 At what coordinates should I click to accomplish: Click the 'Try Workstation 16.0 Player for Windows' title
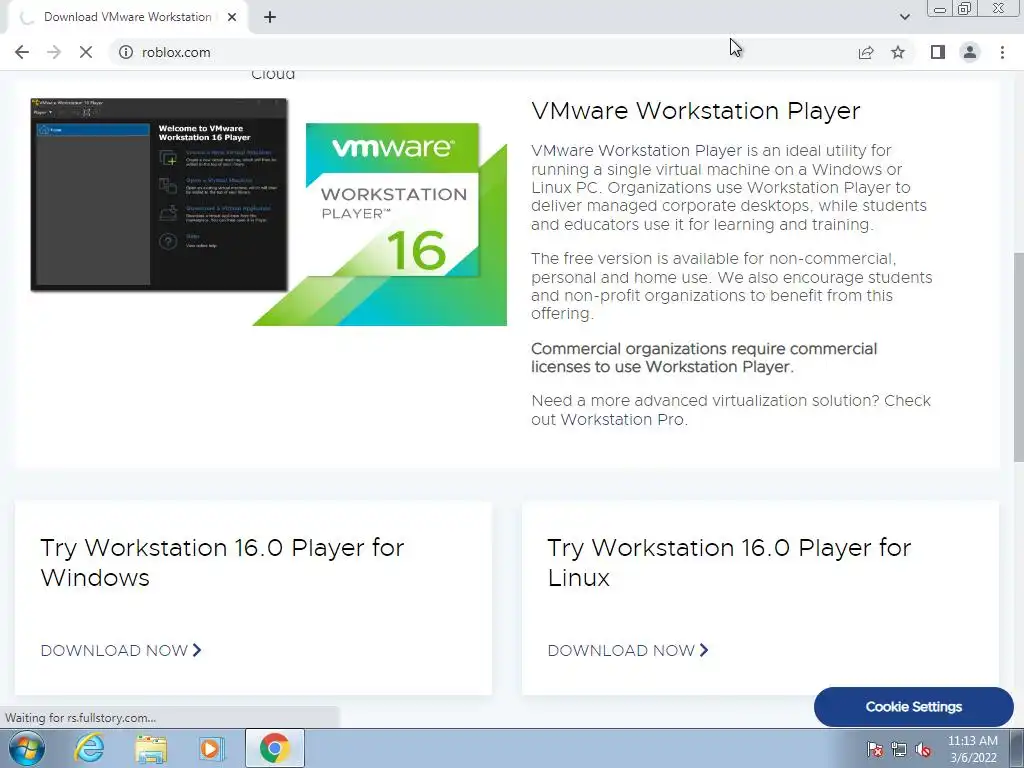click(x=222, y=562)
